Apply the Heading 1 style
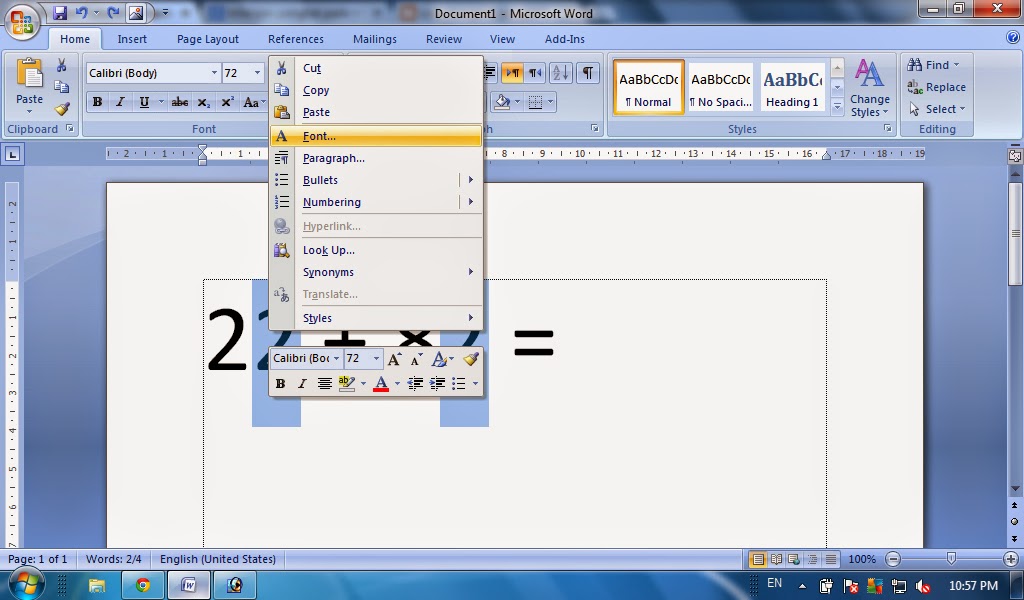The width and height of the screenshot is (1024, 600). click(792, 87)
